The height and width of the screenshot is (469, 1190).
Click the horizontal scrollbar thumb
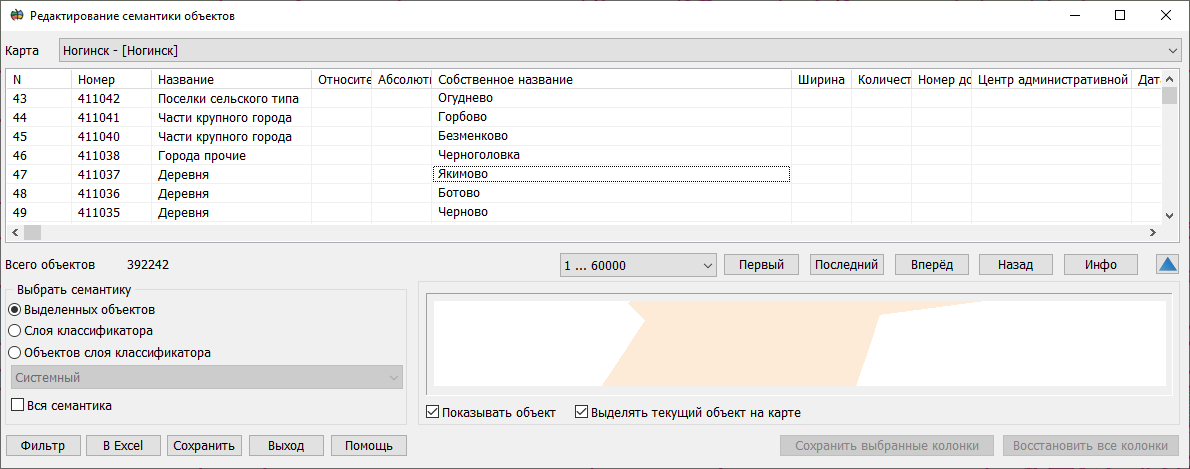[32, 232]
